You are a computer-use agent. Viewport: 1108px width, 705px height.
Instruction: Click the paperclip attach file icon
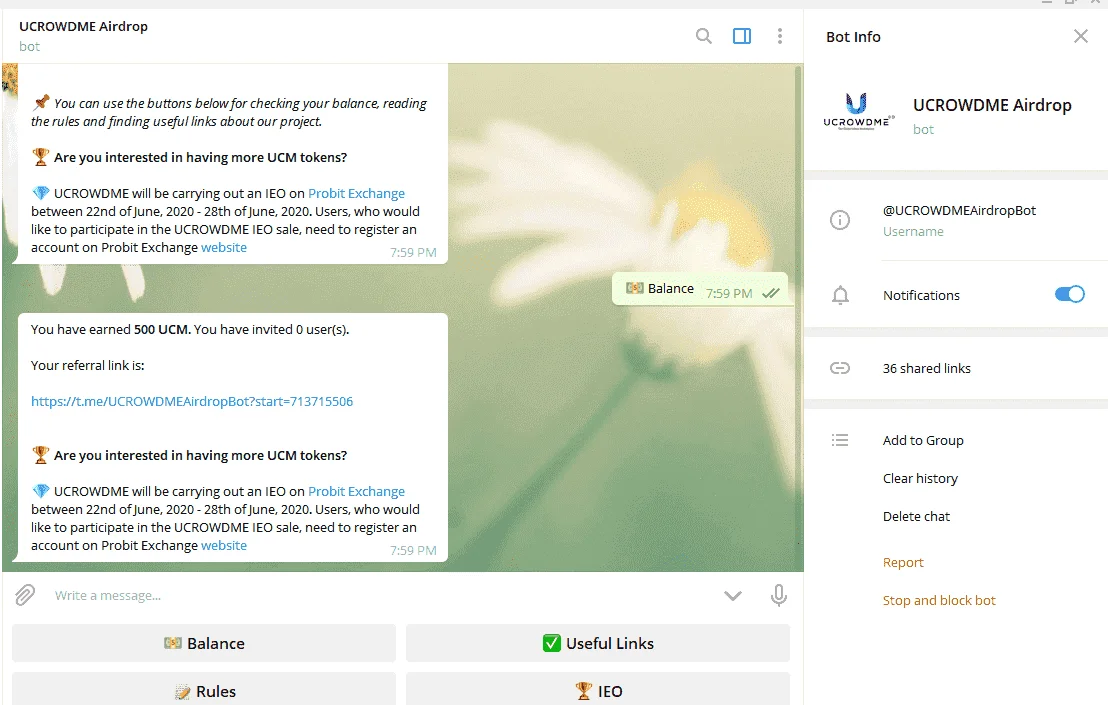click(x=25, y=595)
